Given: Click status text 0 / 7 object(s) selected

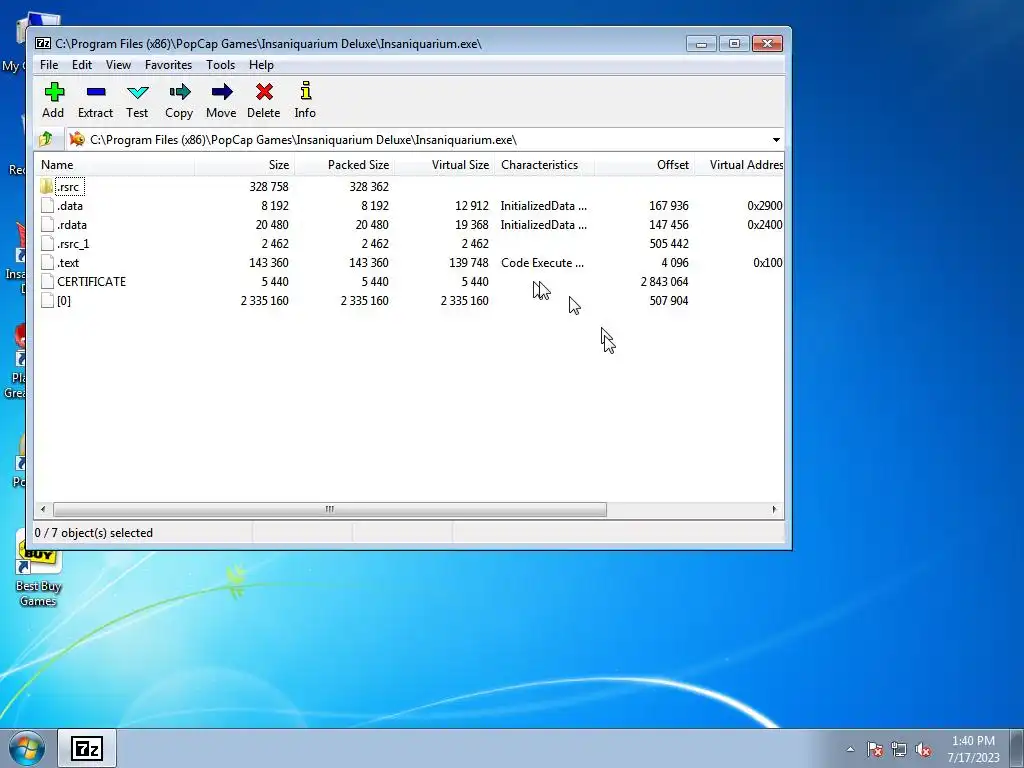Looking at the screenshot, I should coord(94,533).
